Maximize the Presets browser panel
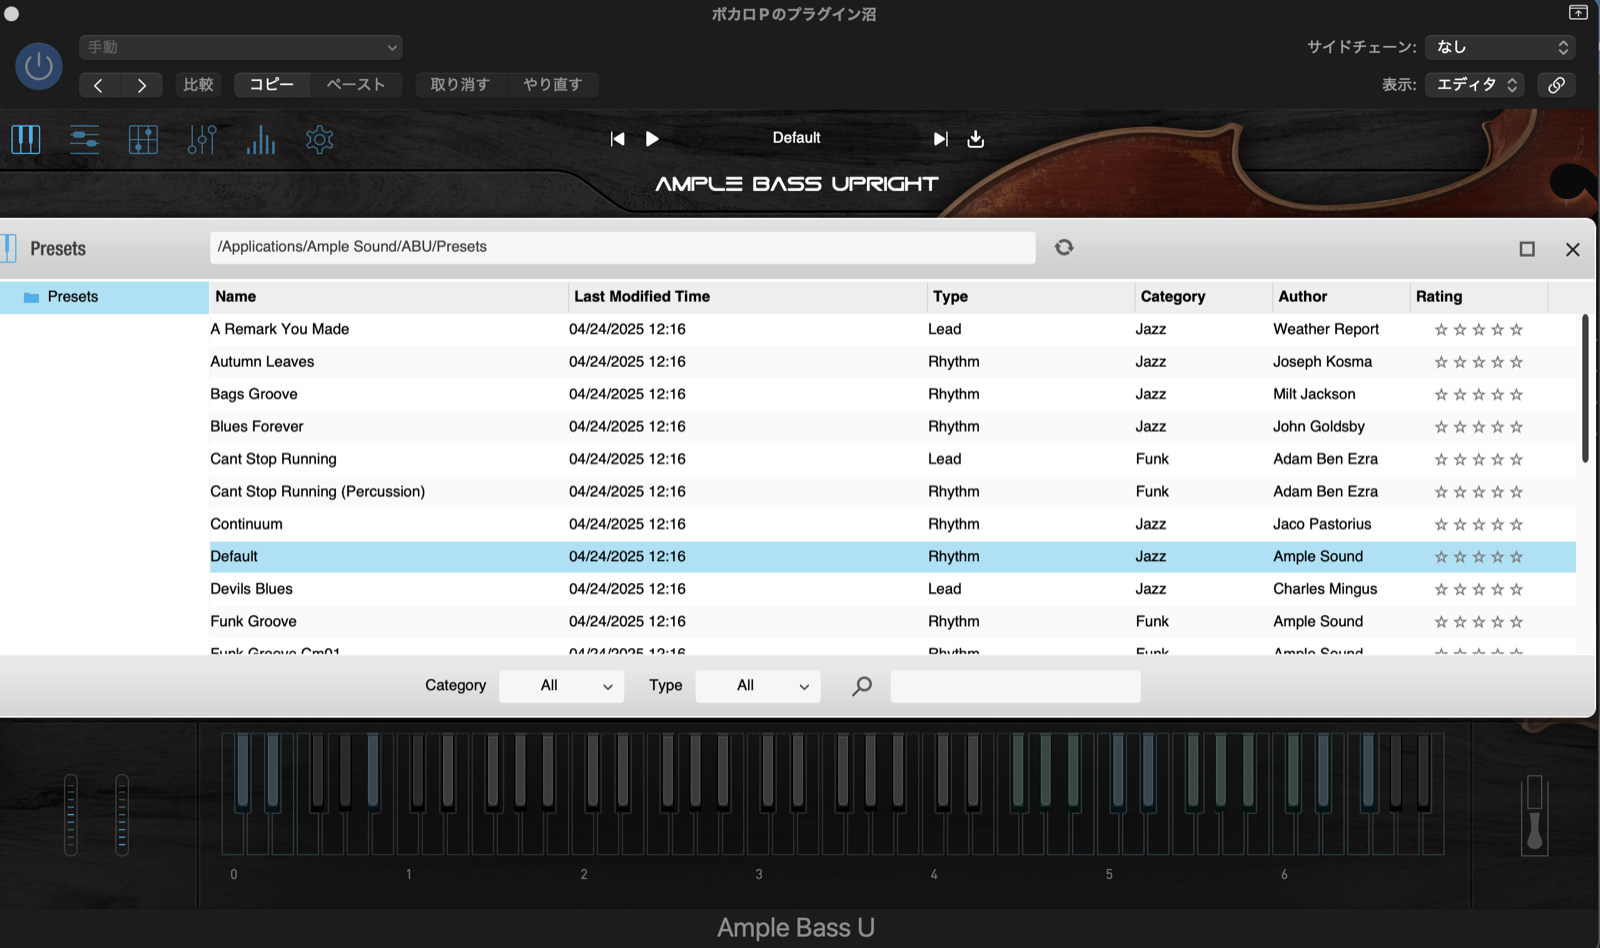 point(1527,249)
